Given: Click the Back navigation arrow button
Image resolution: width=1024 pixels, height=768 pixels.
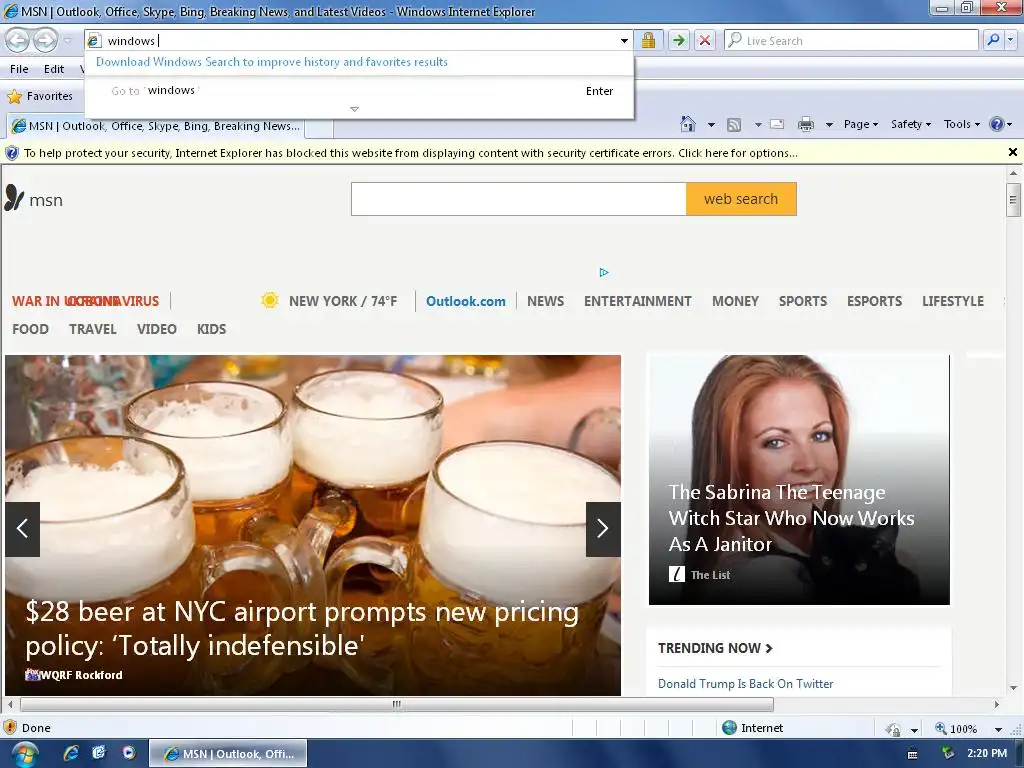Looking at the screenshot, I should point(18,40).
